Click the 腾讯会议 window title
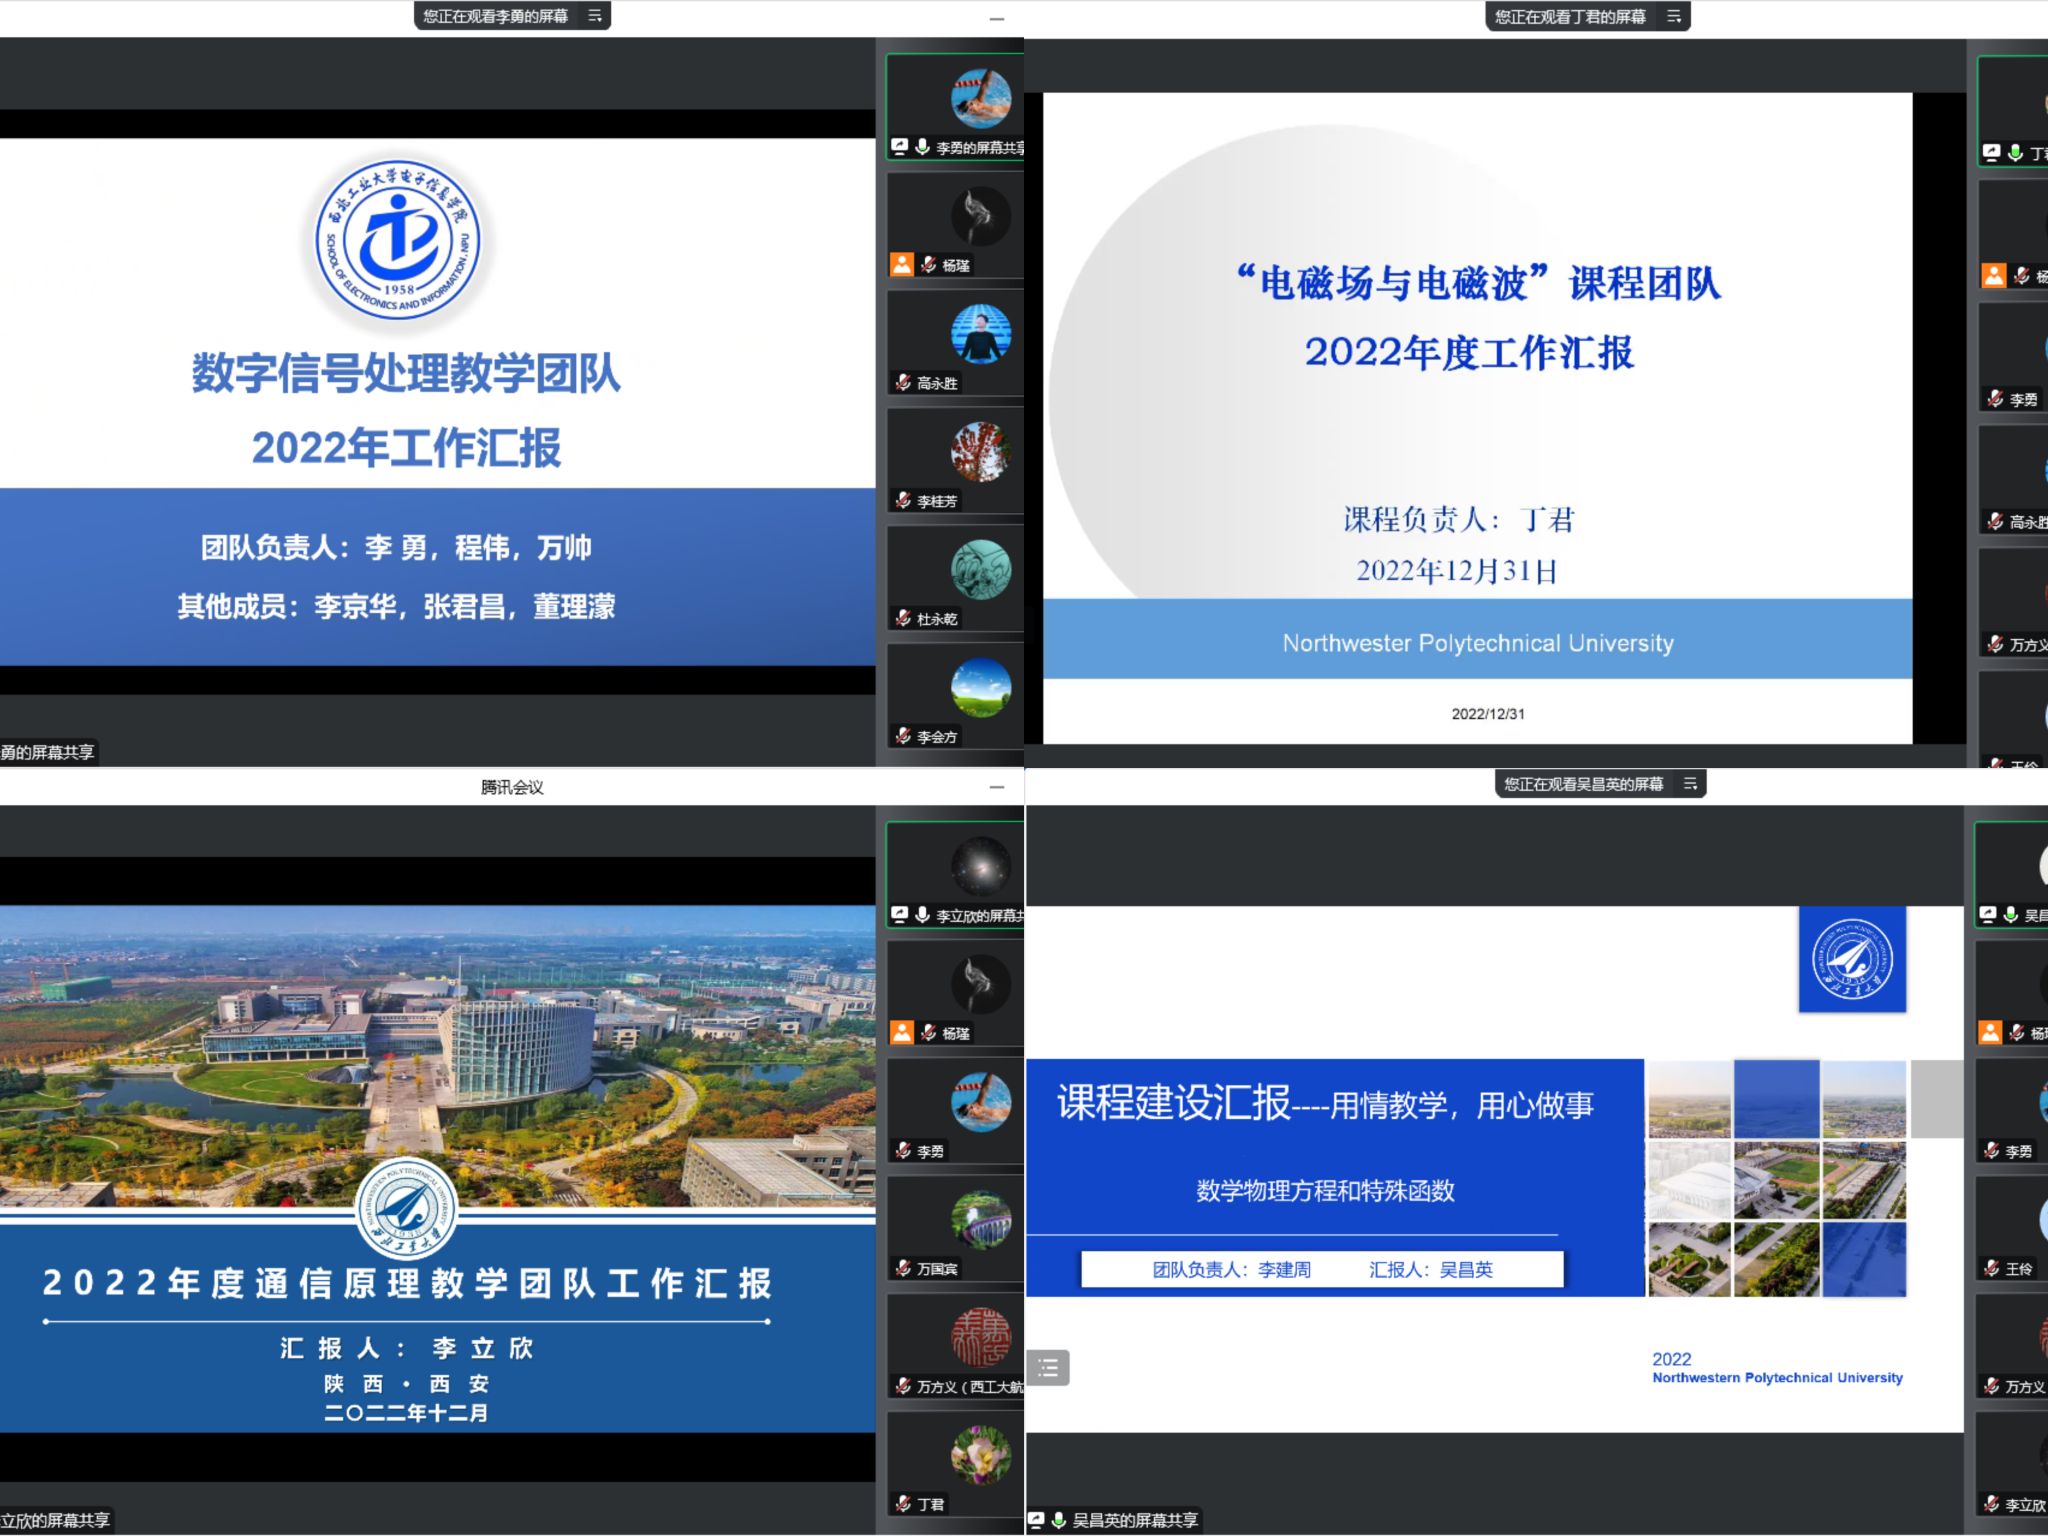2048x1536 pixels. 512,787
